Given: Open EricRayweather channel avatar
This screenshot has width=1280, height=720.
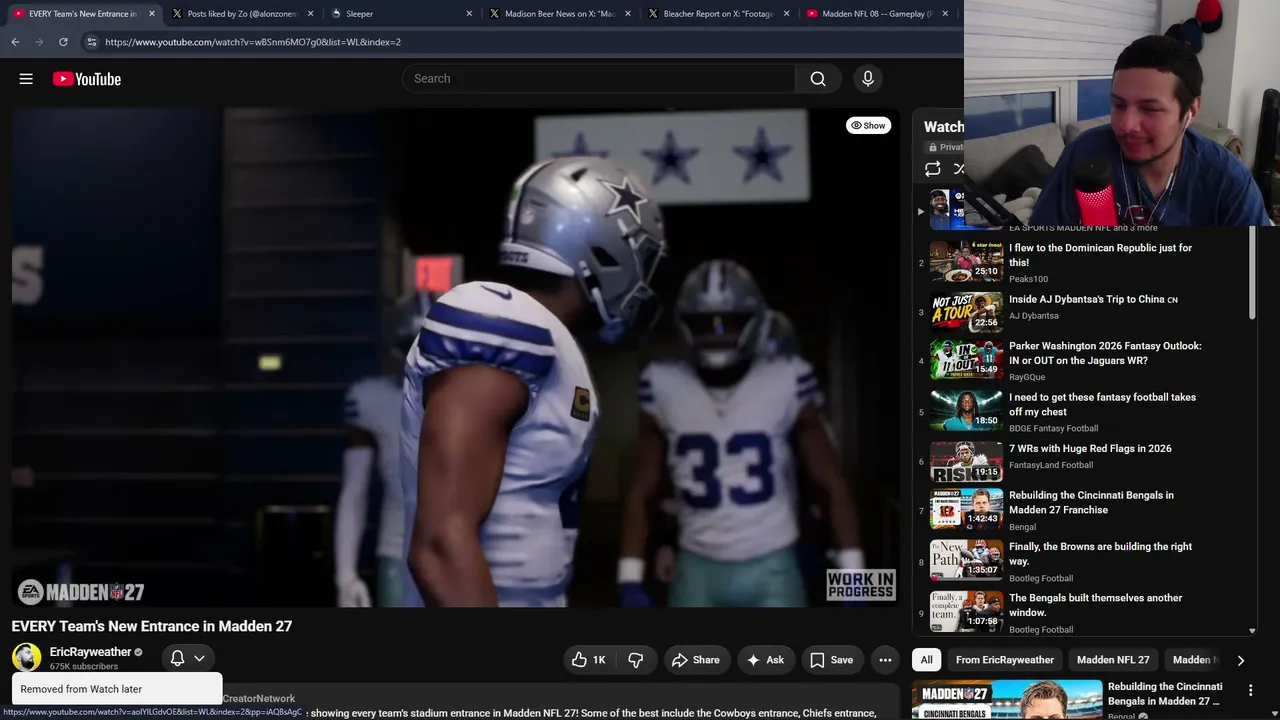Looking at the screenshot, I should pos(26,657).
